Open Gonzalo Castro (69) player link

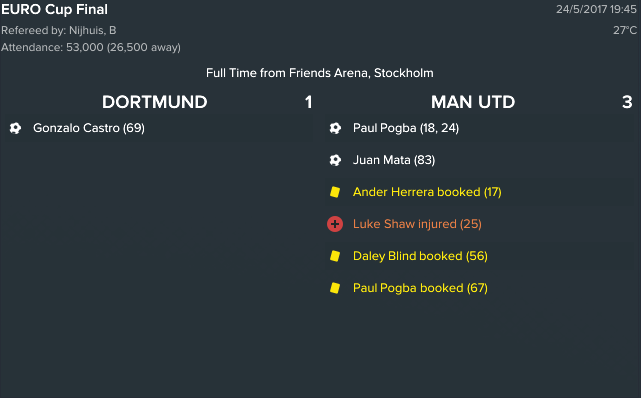click(89, 128)
